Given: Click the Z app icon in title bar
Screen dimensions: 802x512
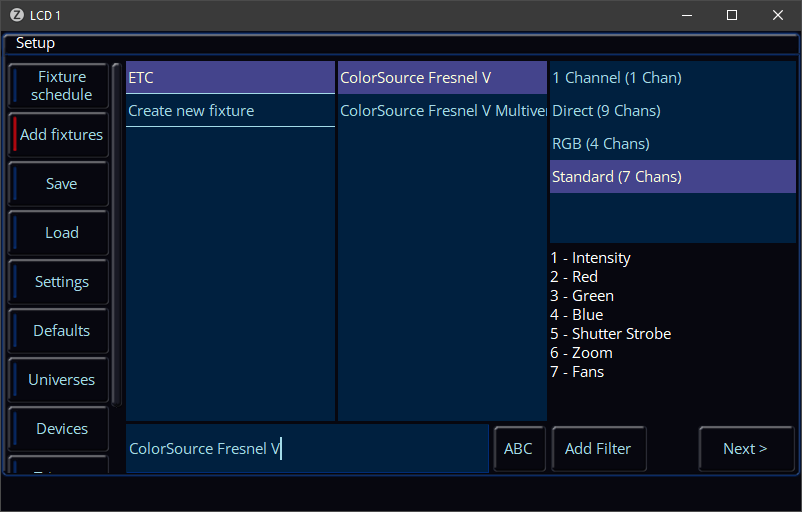Looking at the screenshot, I should pos(17,15).
